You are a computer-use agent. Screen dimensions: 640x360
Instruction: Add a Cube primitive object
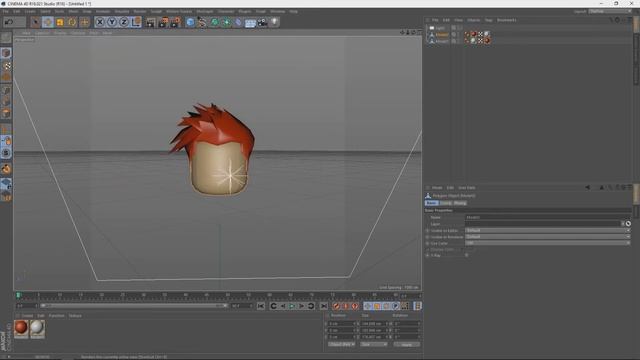pos(190,22)
